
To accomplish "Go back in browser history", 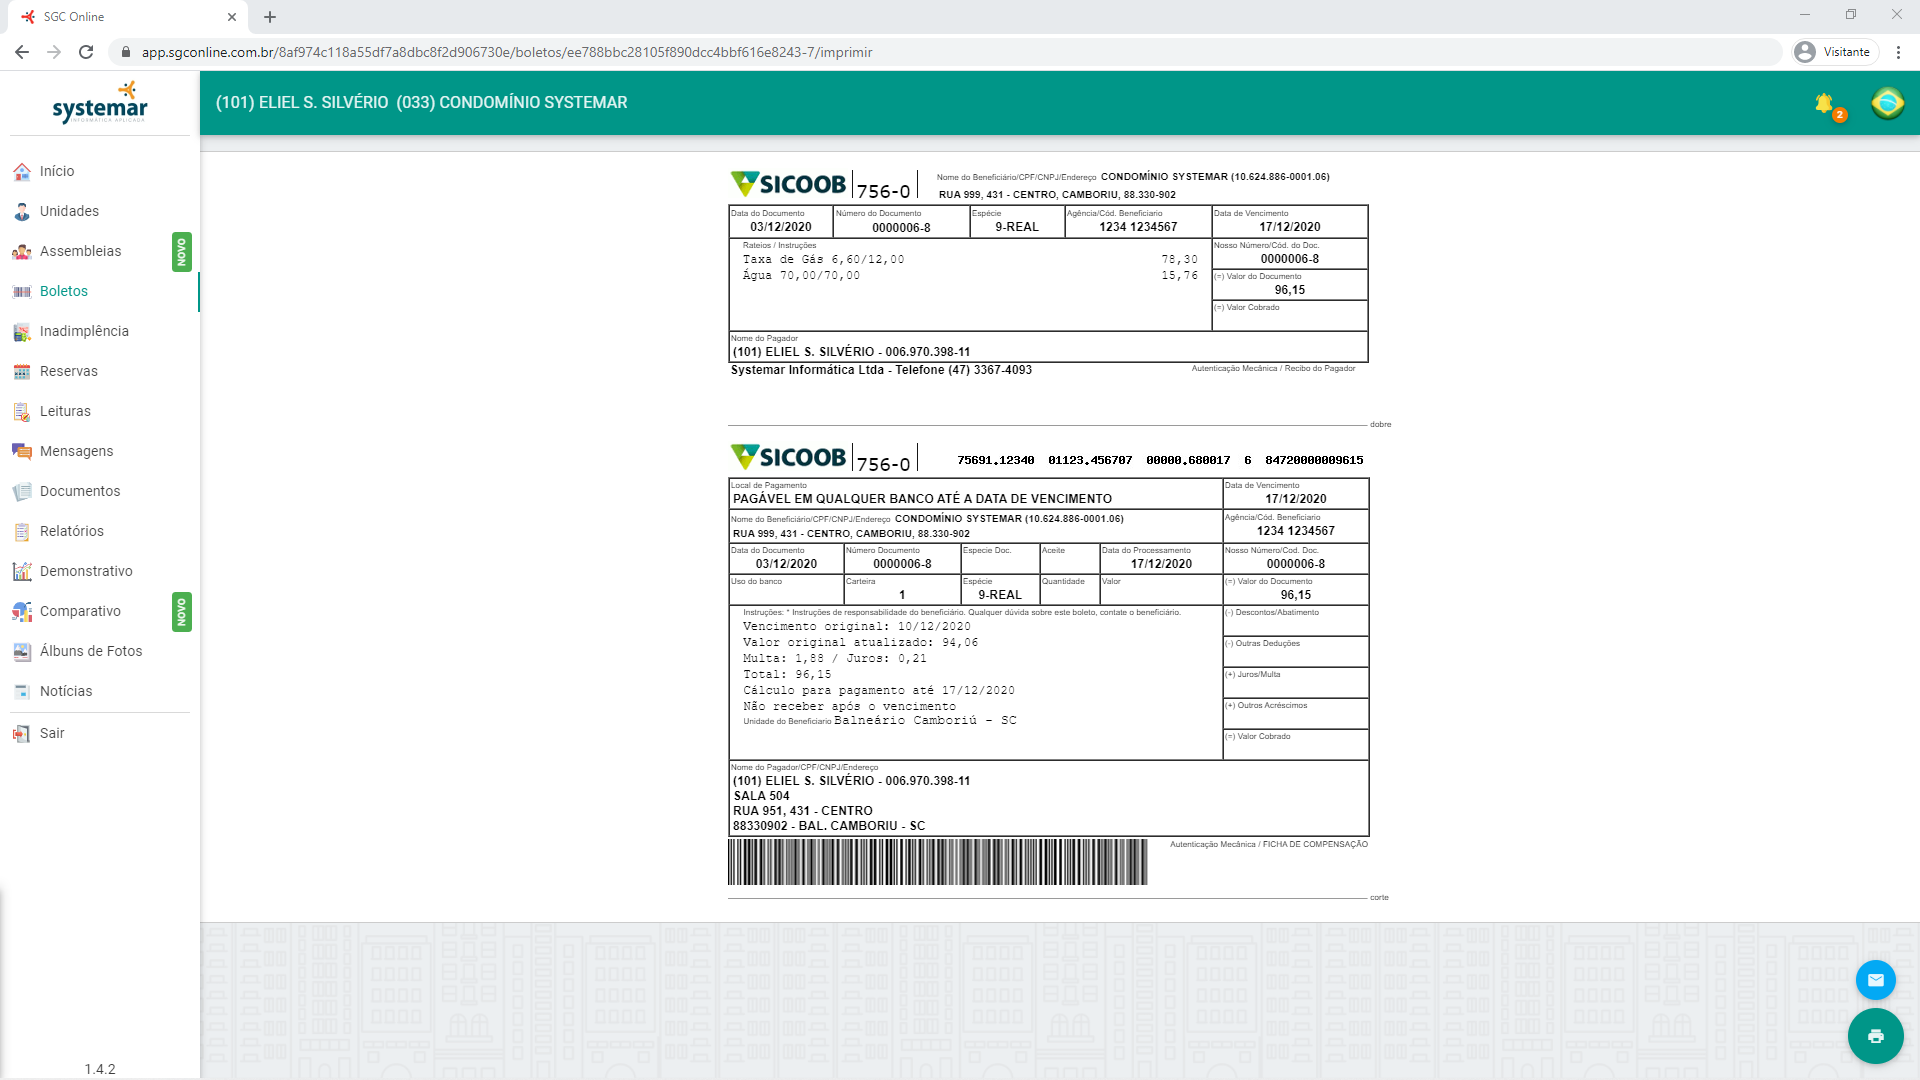I will [22, 52].
